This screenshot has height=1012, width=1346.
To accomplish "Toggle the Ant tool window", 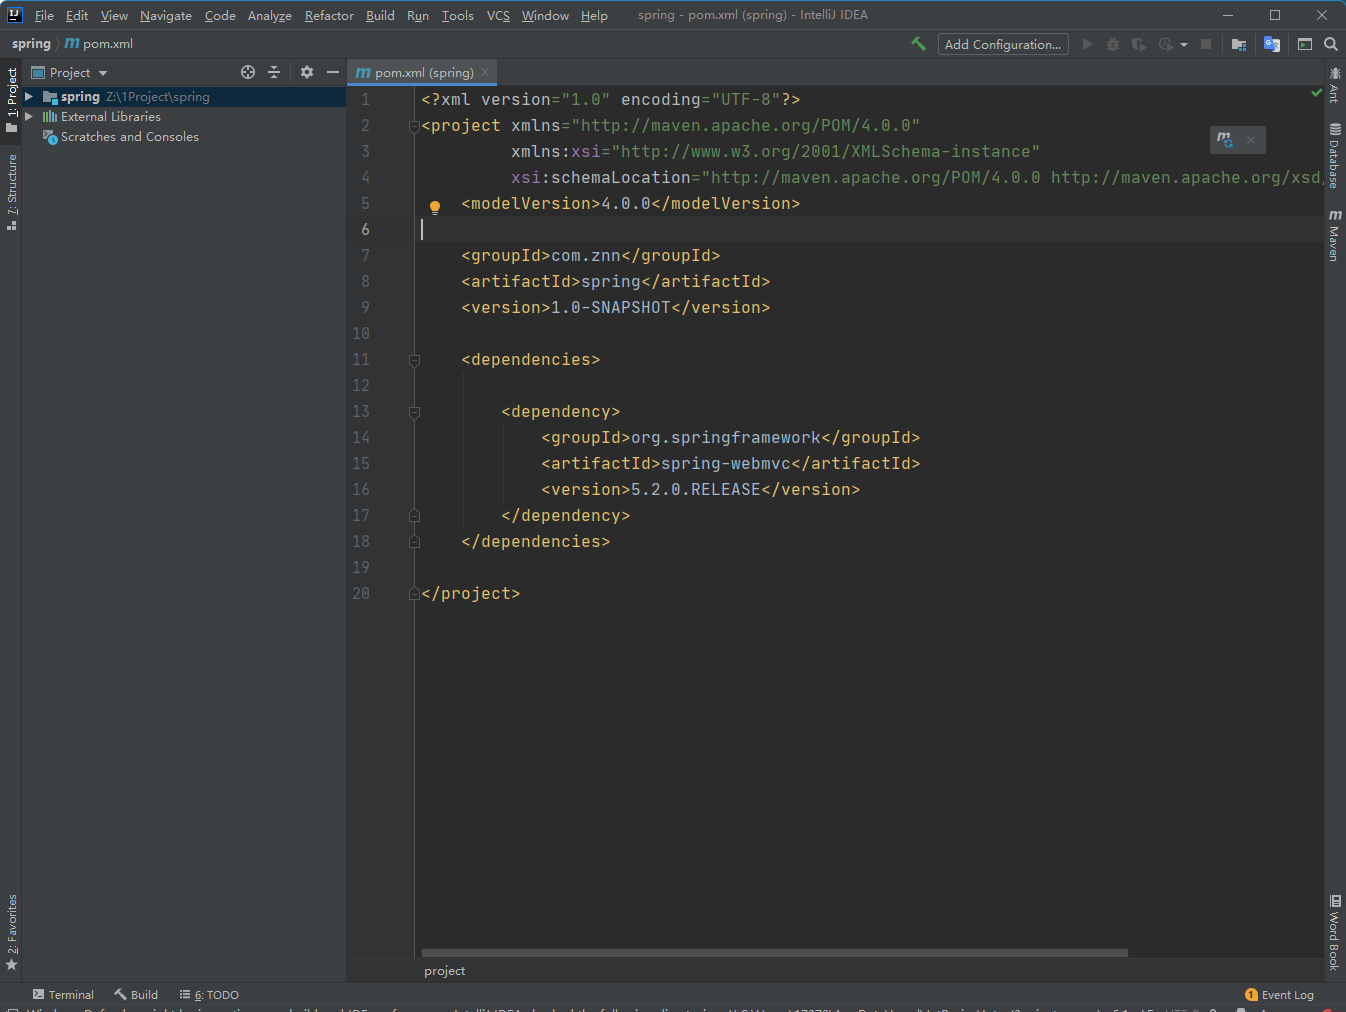I will [1334, 85].
